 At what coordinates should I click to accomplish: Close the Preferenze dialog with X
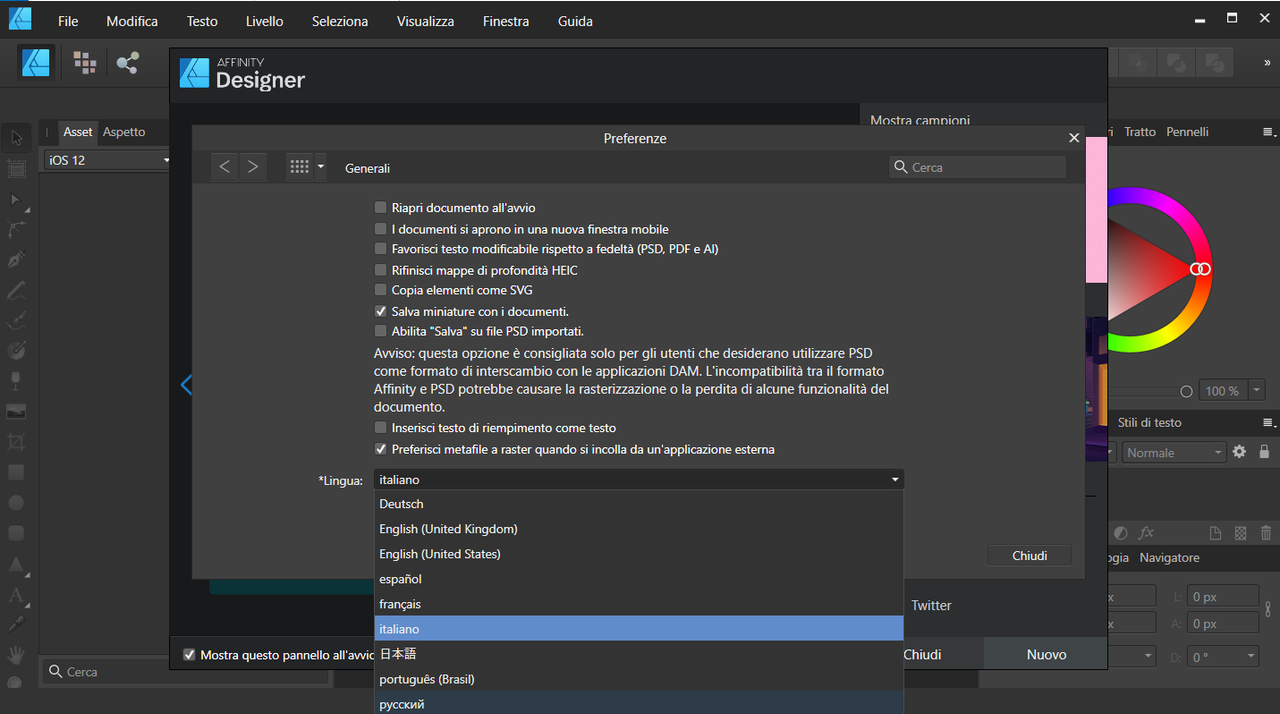pos(1074,138)
